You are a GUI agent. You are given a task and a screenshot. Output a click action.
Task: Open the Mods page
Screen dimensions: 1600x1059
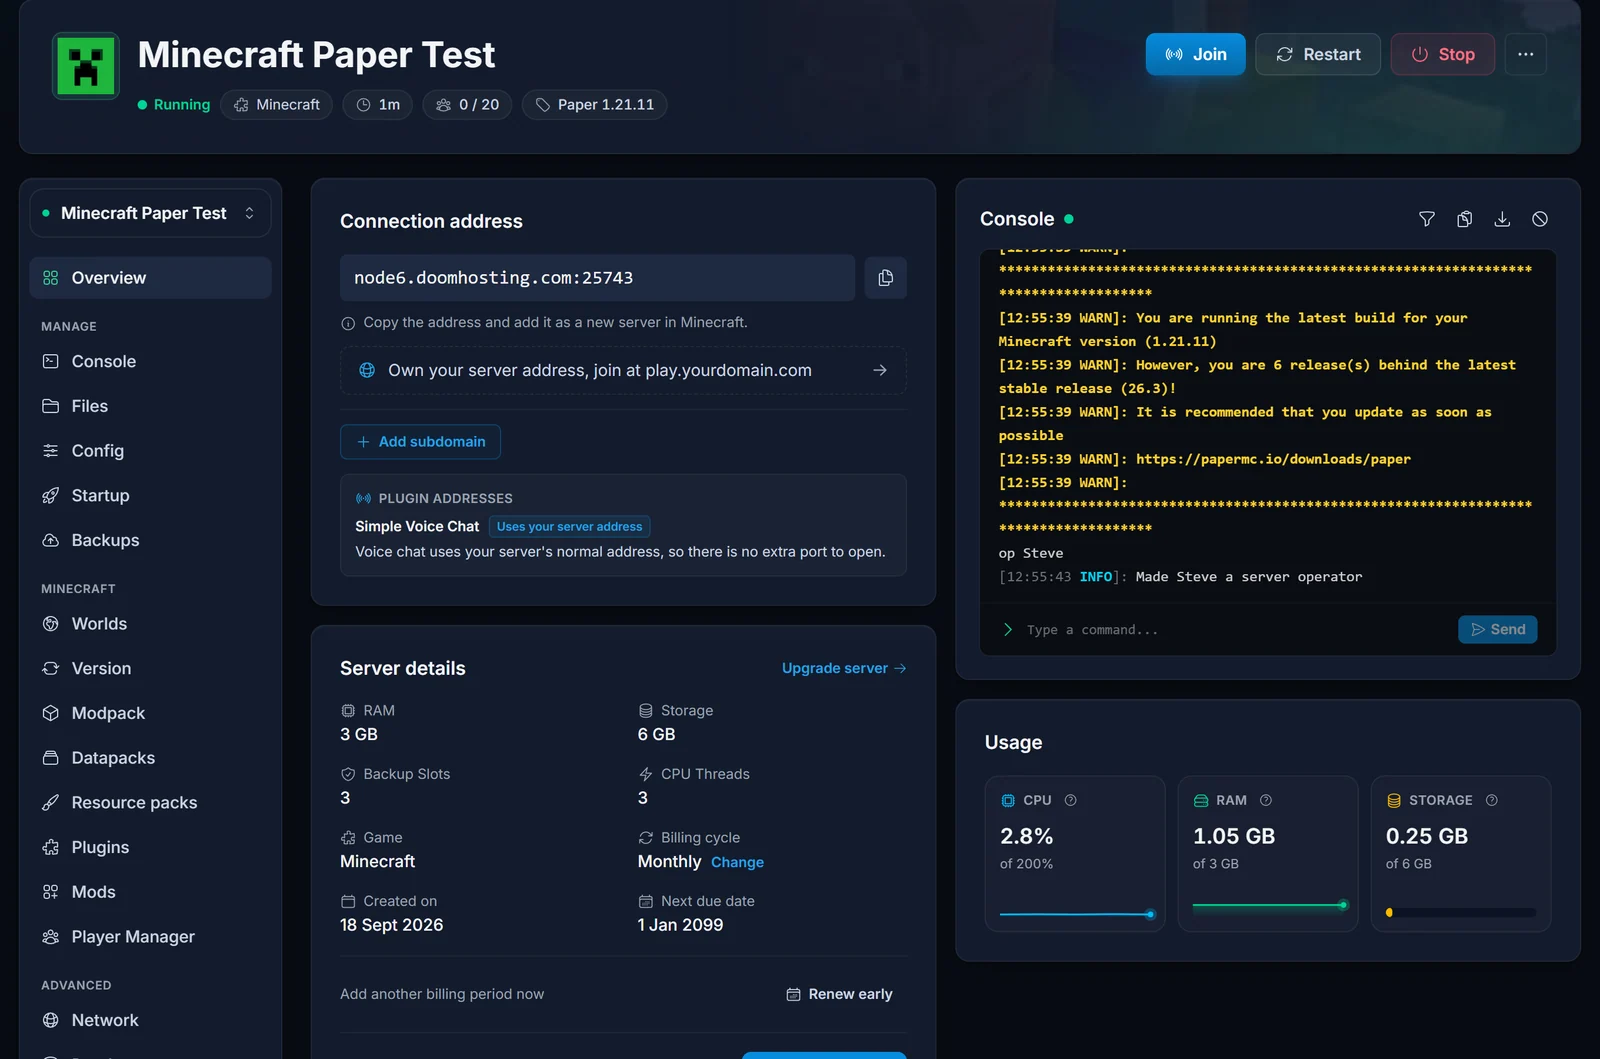coord(150,892)
